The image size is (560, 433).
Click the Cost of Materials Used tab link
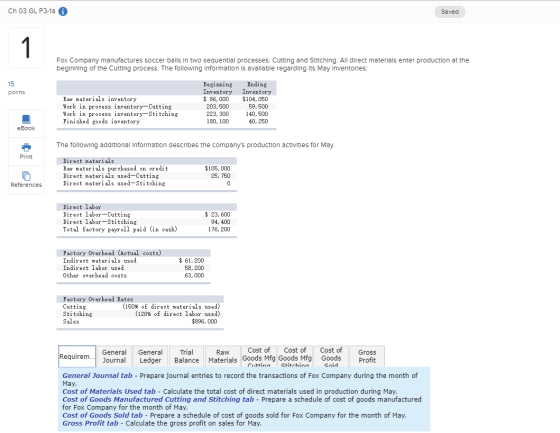[x=109, y=392]
